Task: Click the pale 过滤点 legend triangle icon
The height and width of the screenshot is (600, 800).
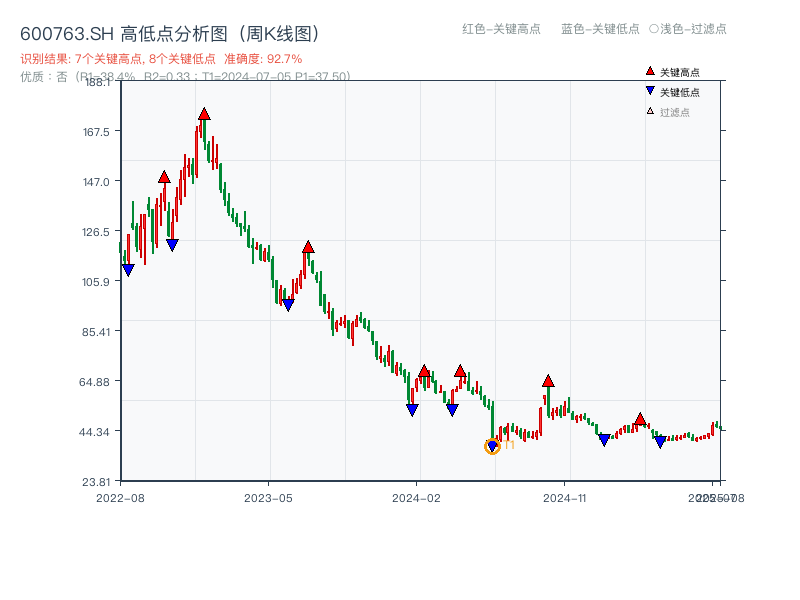Action: 648,108
